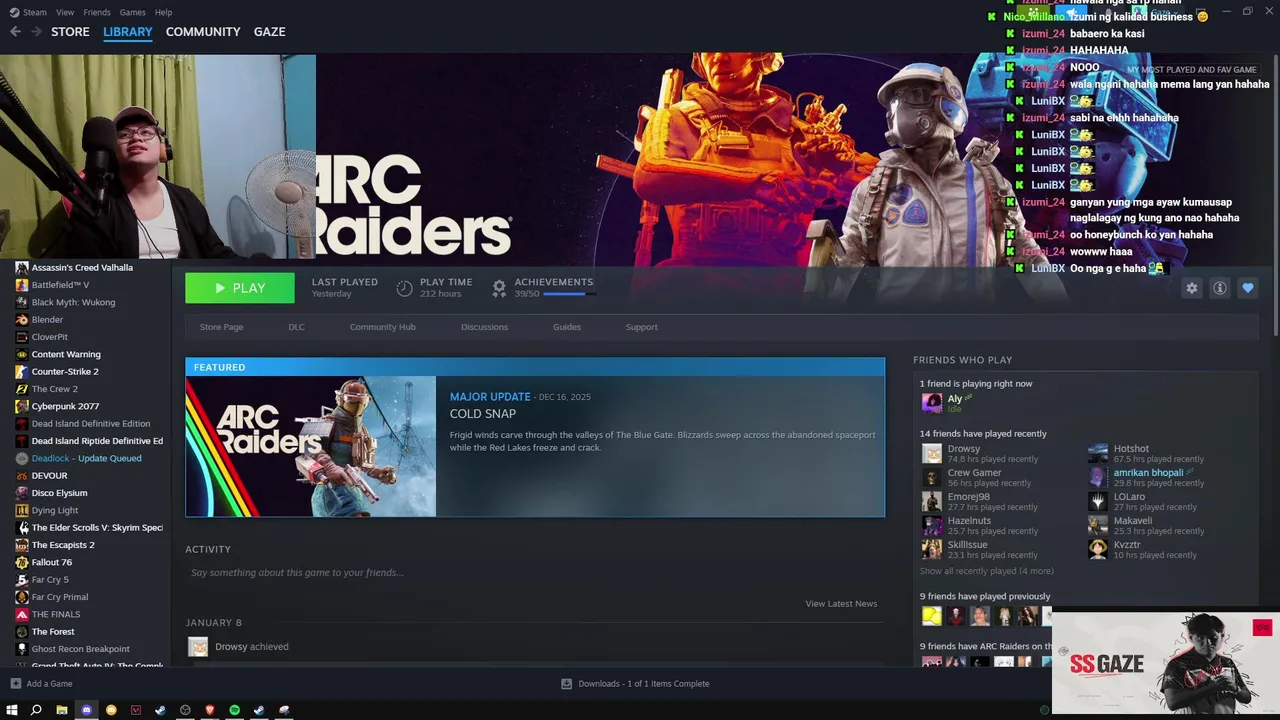The height and width of the screenshot is (720, 1280).
Task: Open the Discussions link
Action: [484, 327]
